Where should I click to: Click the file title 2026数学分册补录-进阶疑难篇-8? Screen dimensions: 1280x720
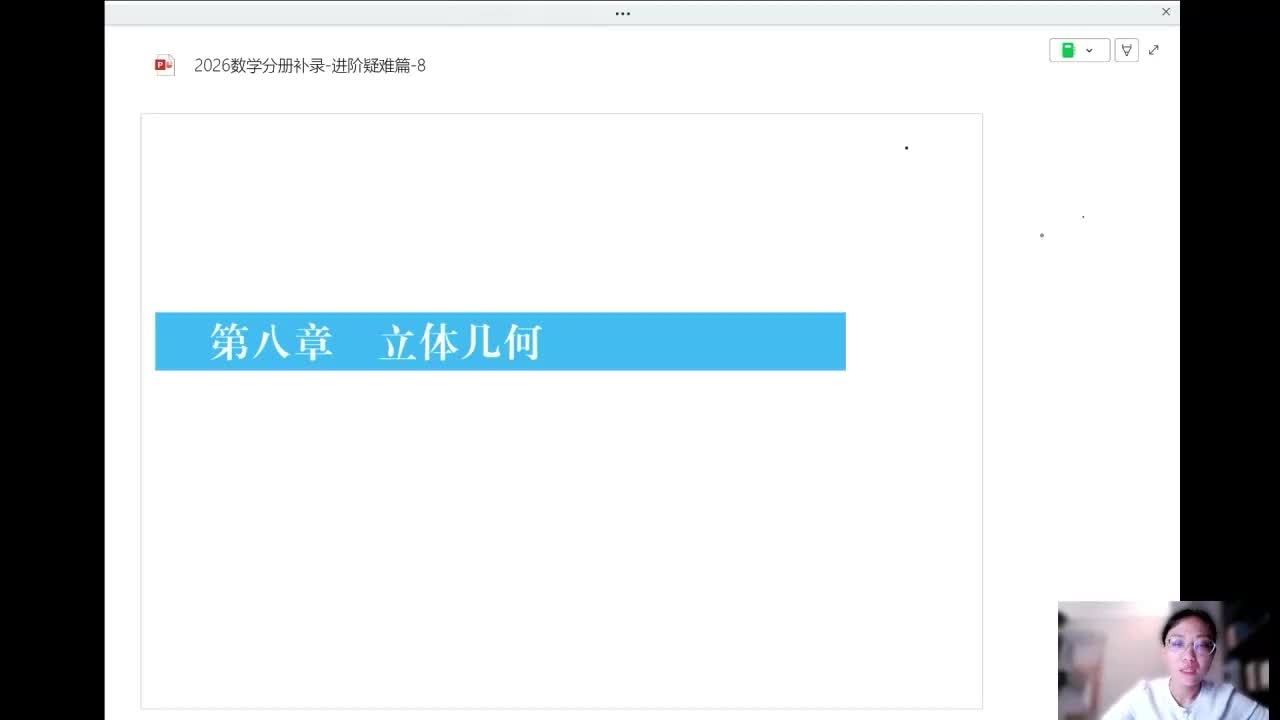pos(310,66)
